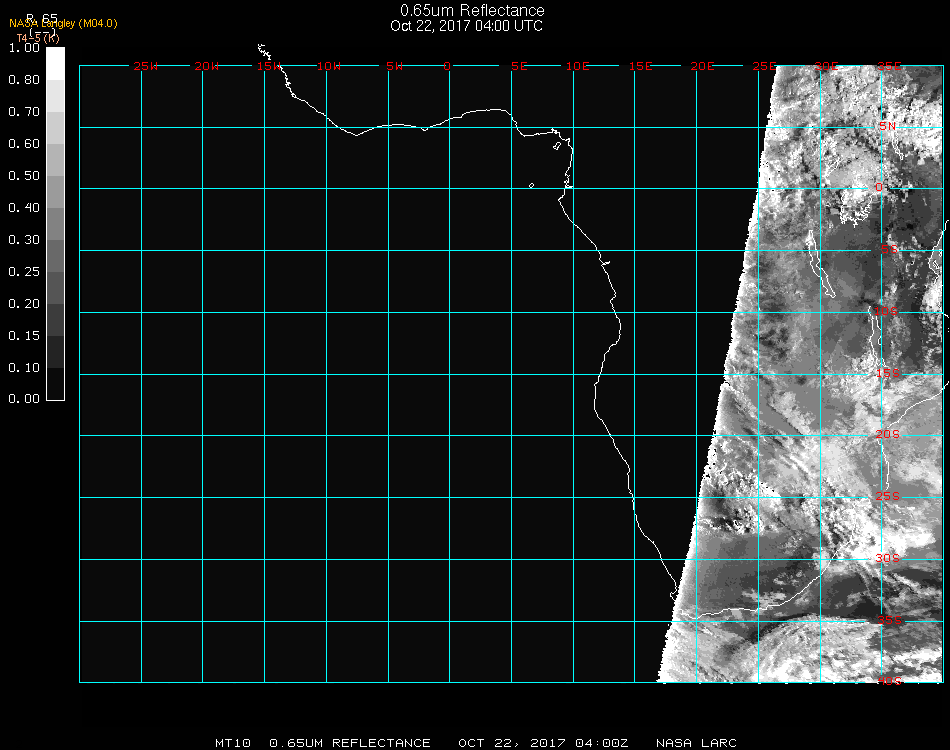Select the '0.65um Reflectance' title text
Viewport: 950px width, 750px height.
472,11
